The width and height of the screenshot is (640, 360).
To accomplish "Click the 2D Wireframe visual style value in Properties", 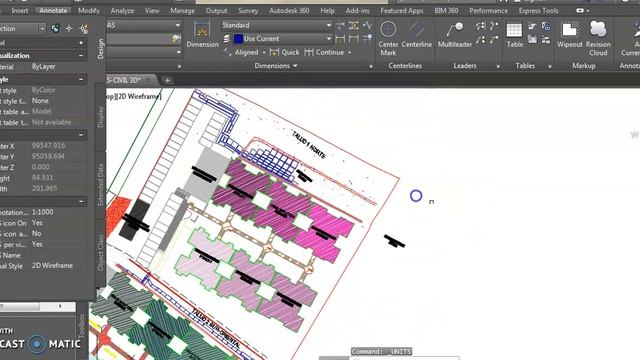I will click(x=52, y=266).
